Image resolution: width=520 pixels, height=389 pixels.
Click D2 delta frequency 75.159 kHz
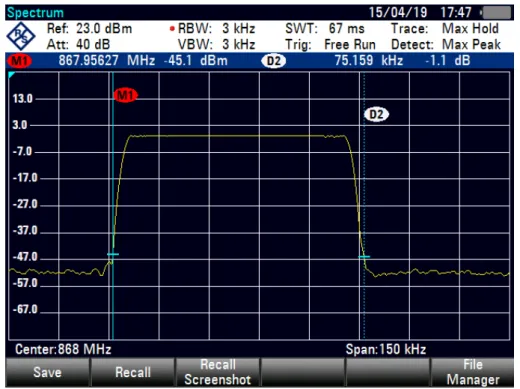pos(369,61)
